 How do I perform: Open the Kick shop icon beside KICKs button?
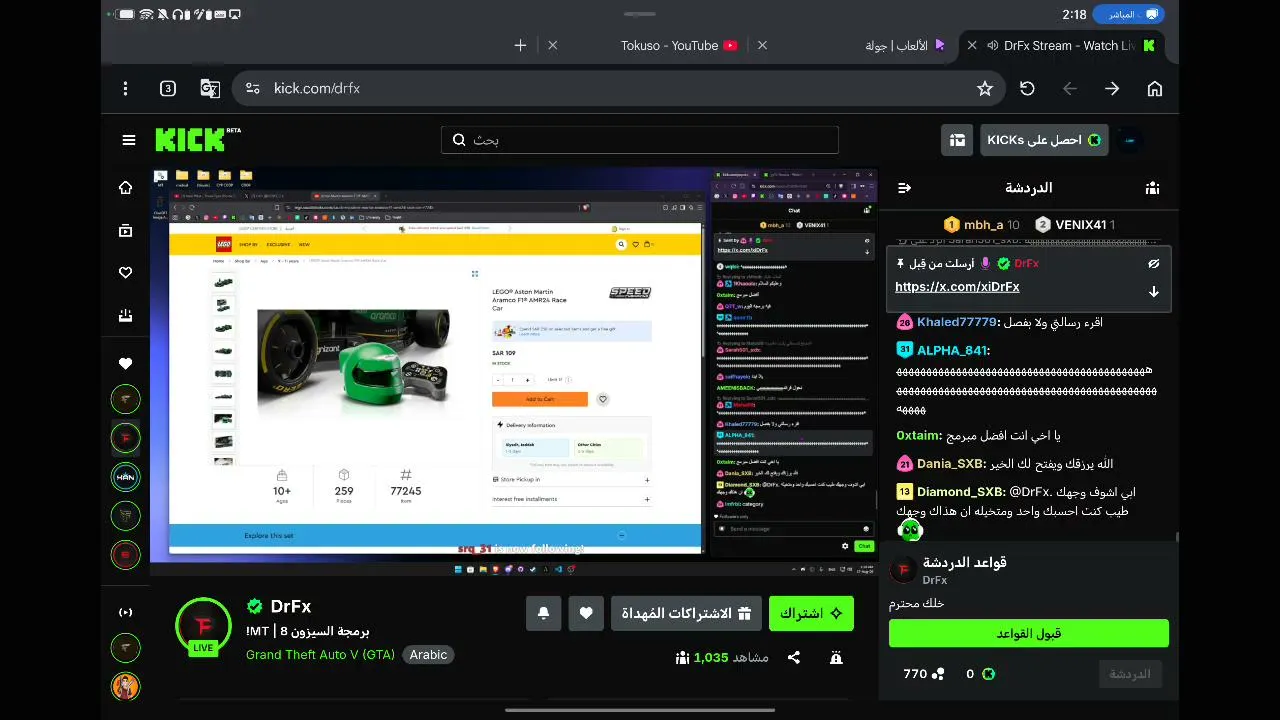click(x=957, y=140)
